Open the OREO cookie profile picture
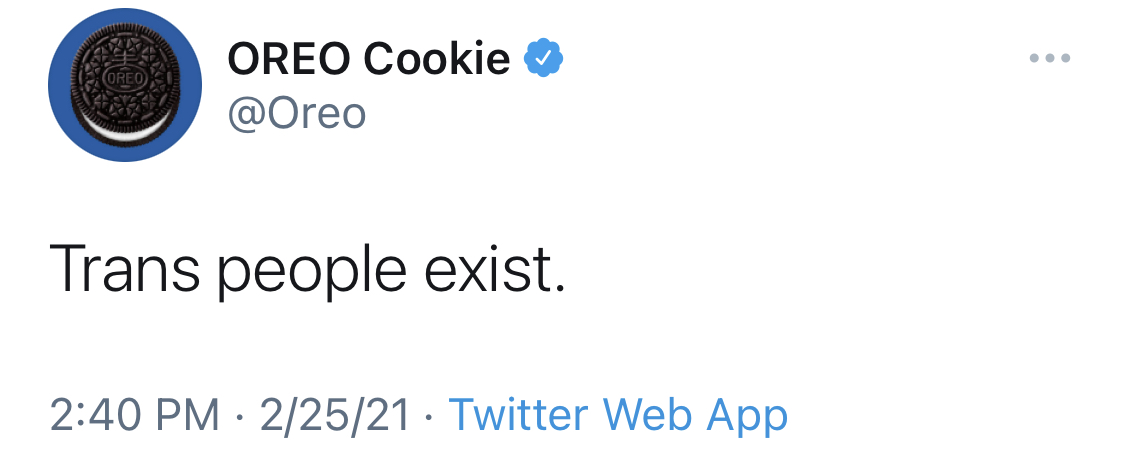1125x460 pixels. coord(125,85)
